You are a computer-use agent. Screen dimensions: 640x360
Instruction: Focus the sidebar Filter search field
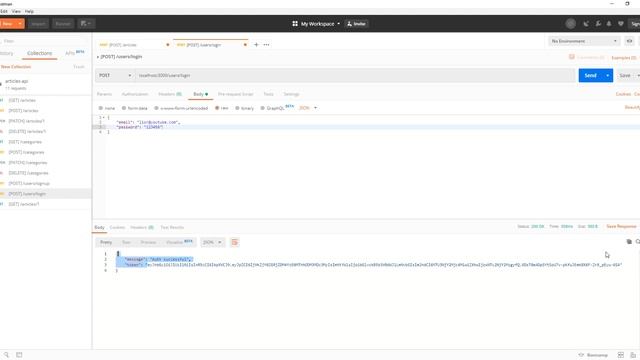coord(45,41)
